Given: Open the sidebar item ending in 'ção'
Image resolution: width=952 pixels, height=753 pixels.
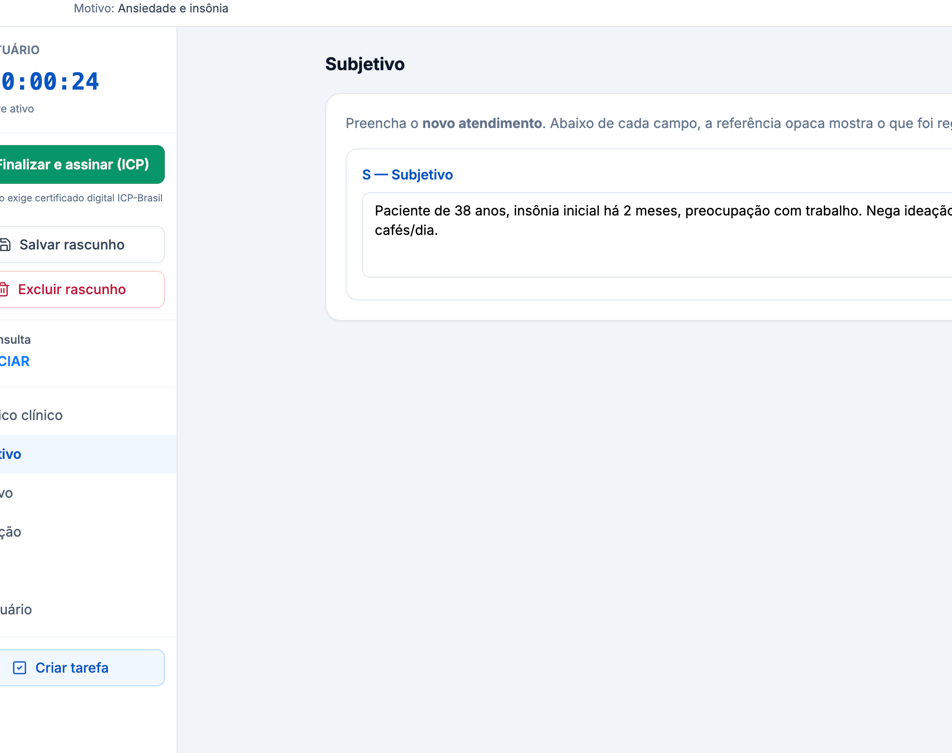Looking at the screenshot, I should [x=88, y=532].
